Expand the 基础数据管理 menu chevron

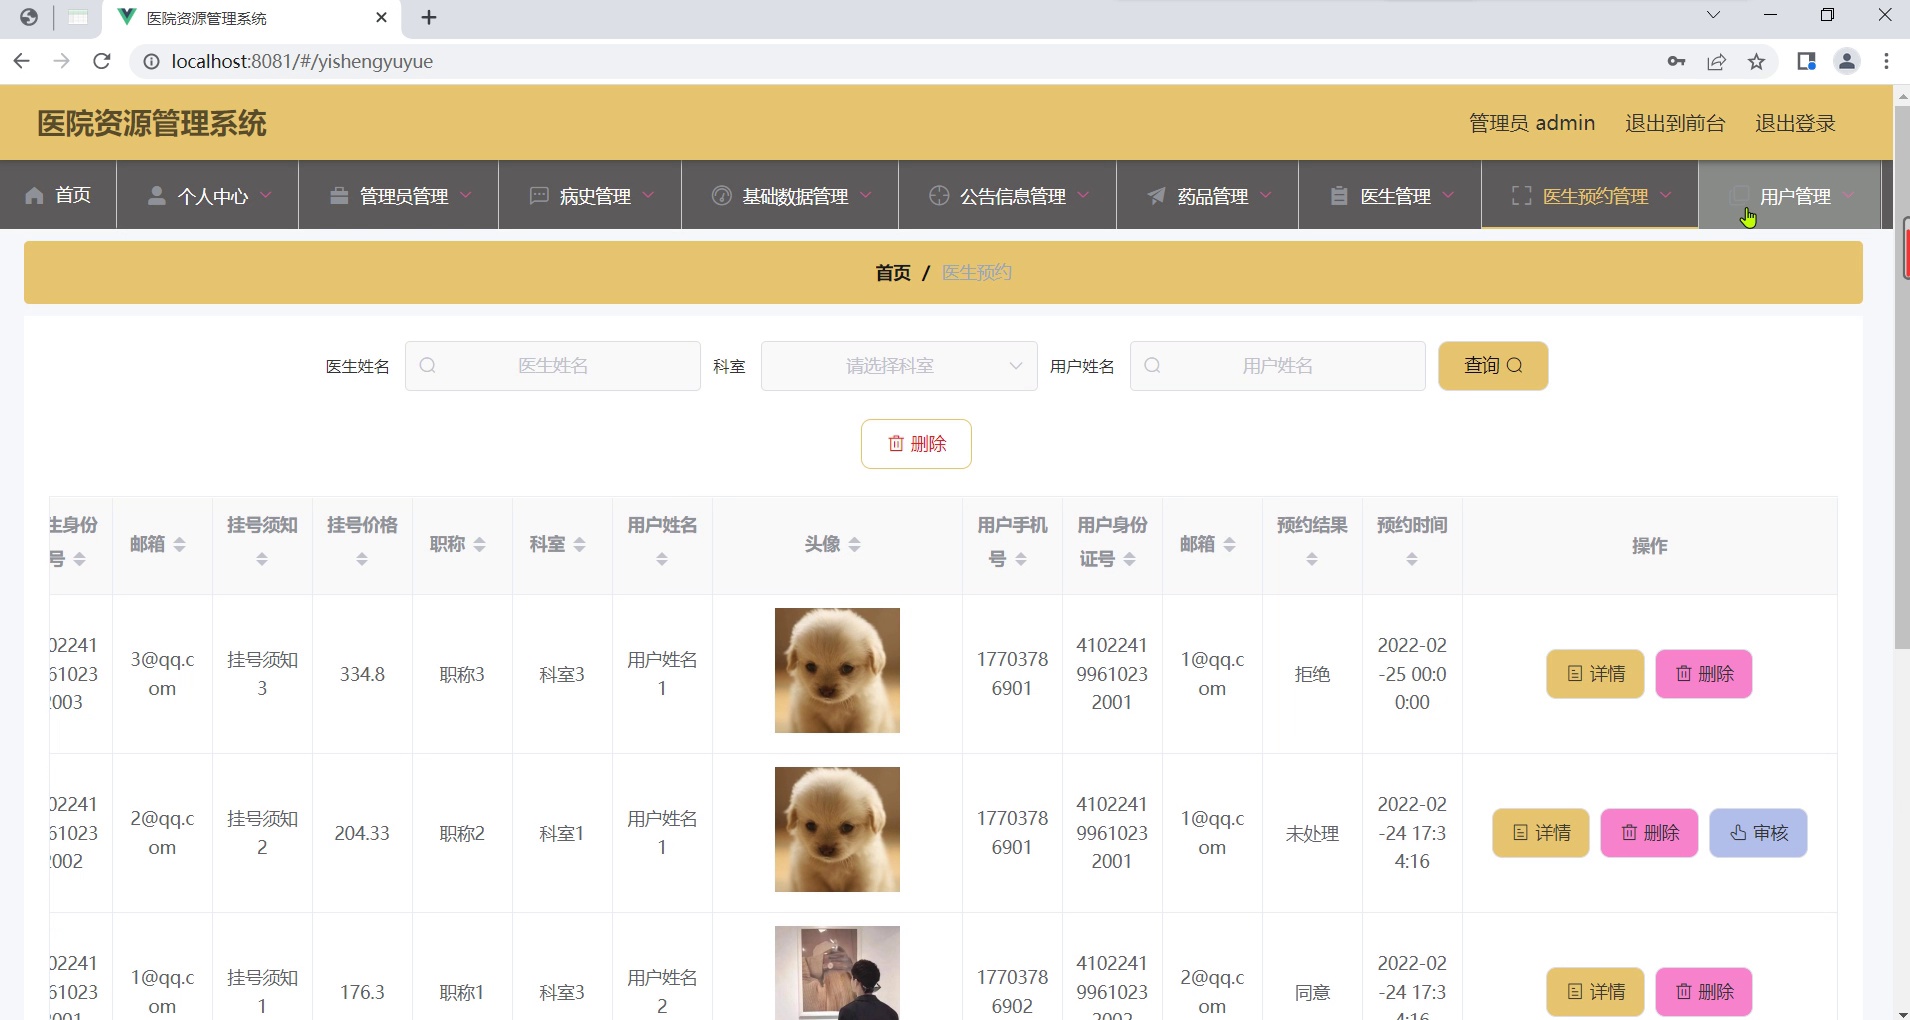(866, 195)
